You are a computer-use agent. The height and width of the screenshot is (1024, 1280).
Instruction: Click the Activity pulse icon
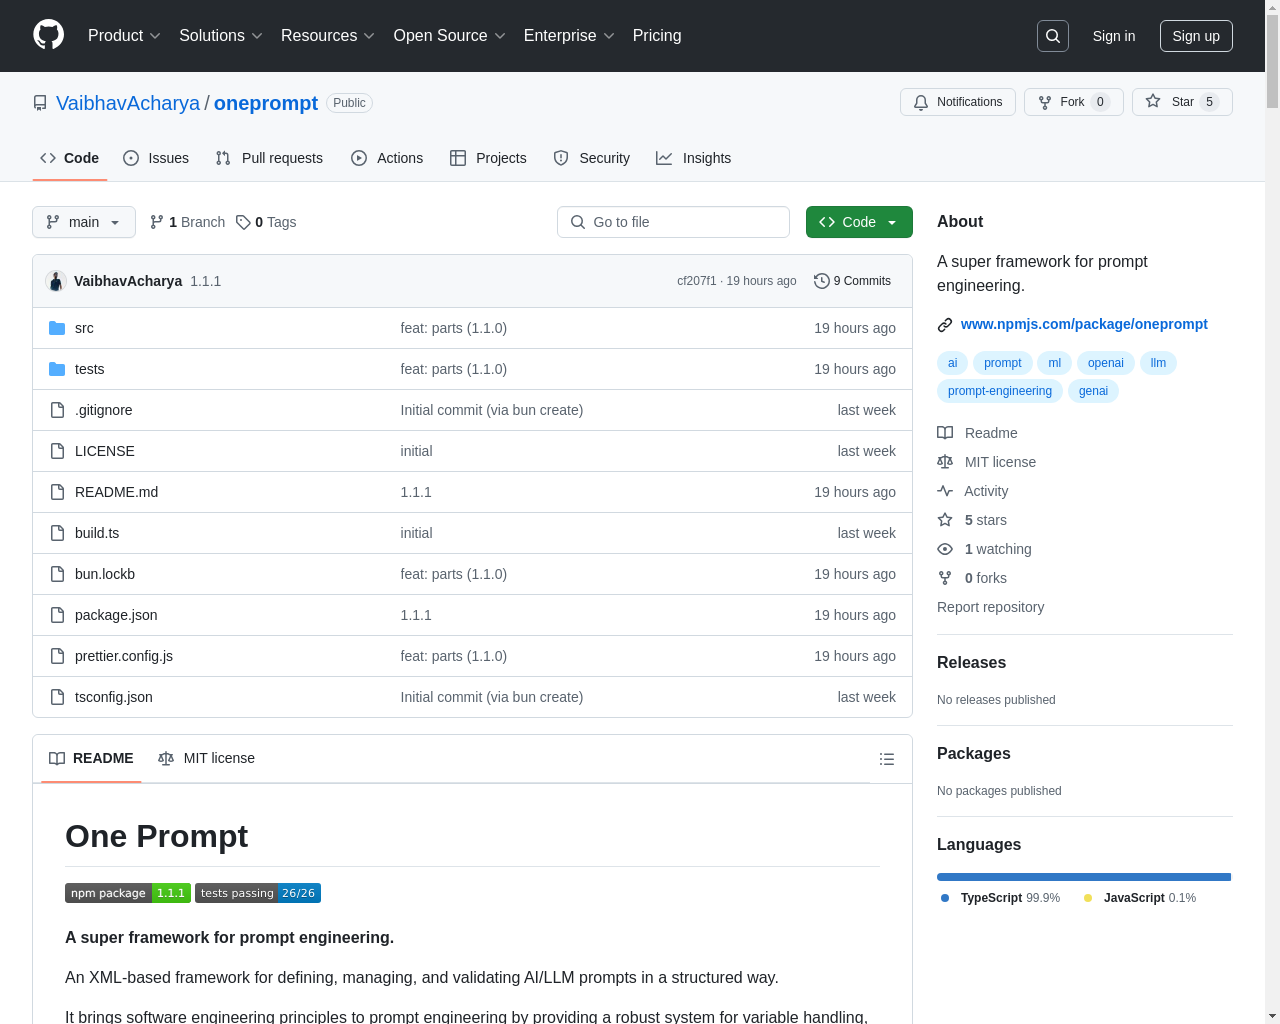(x=945, y=491)
